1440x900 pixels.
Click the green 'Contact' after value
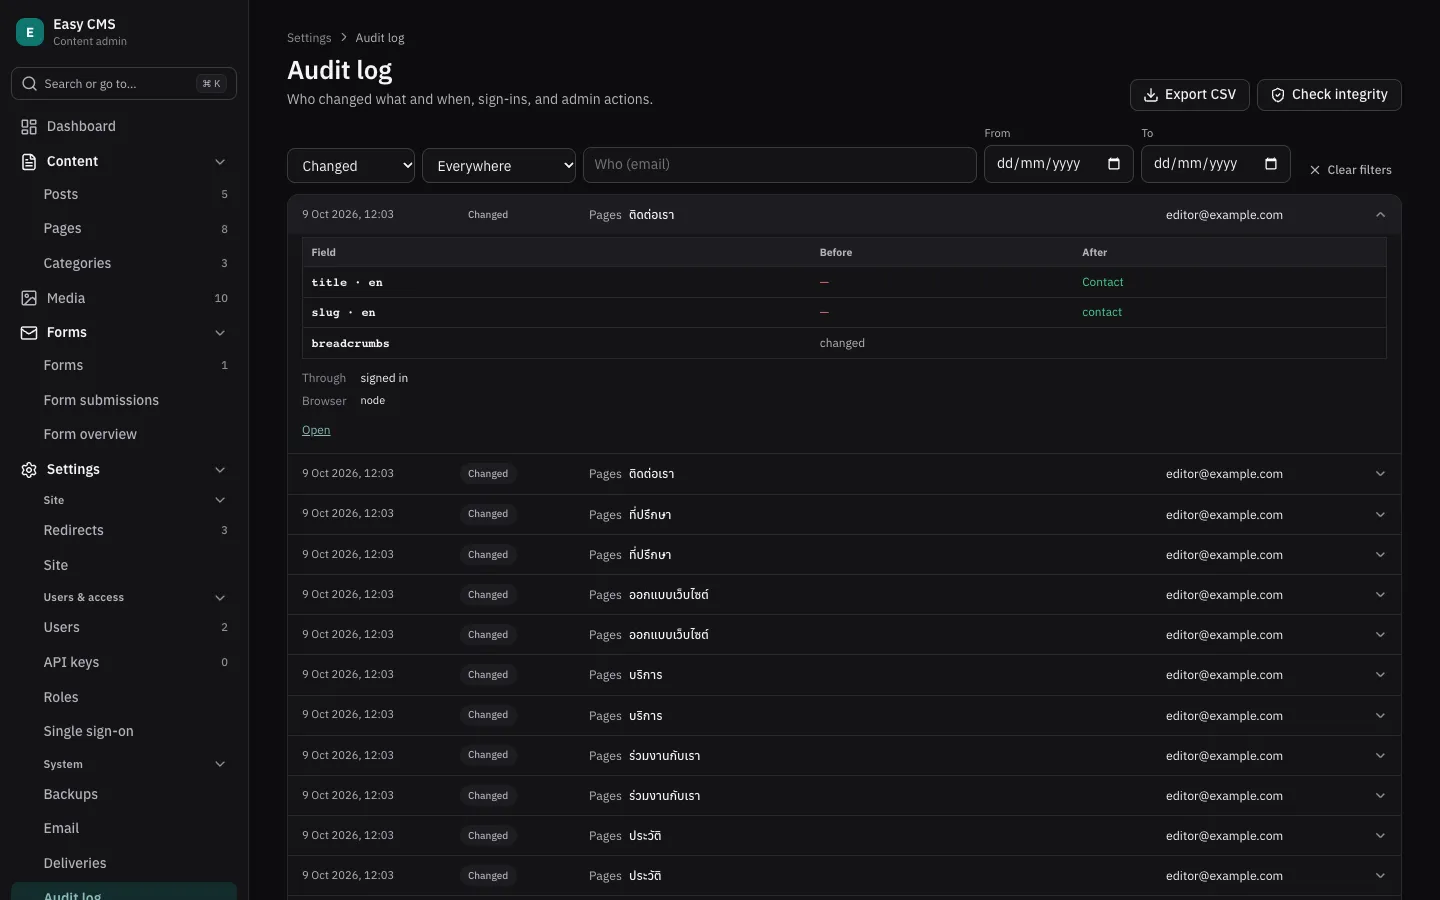1103,283
